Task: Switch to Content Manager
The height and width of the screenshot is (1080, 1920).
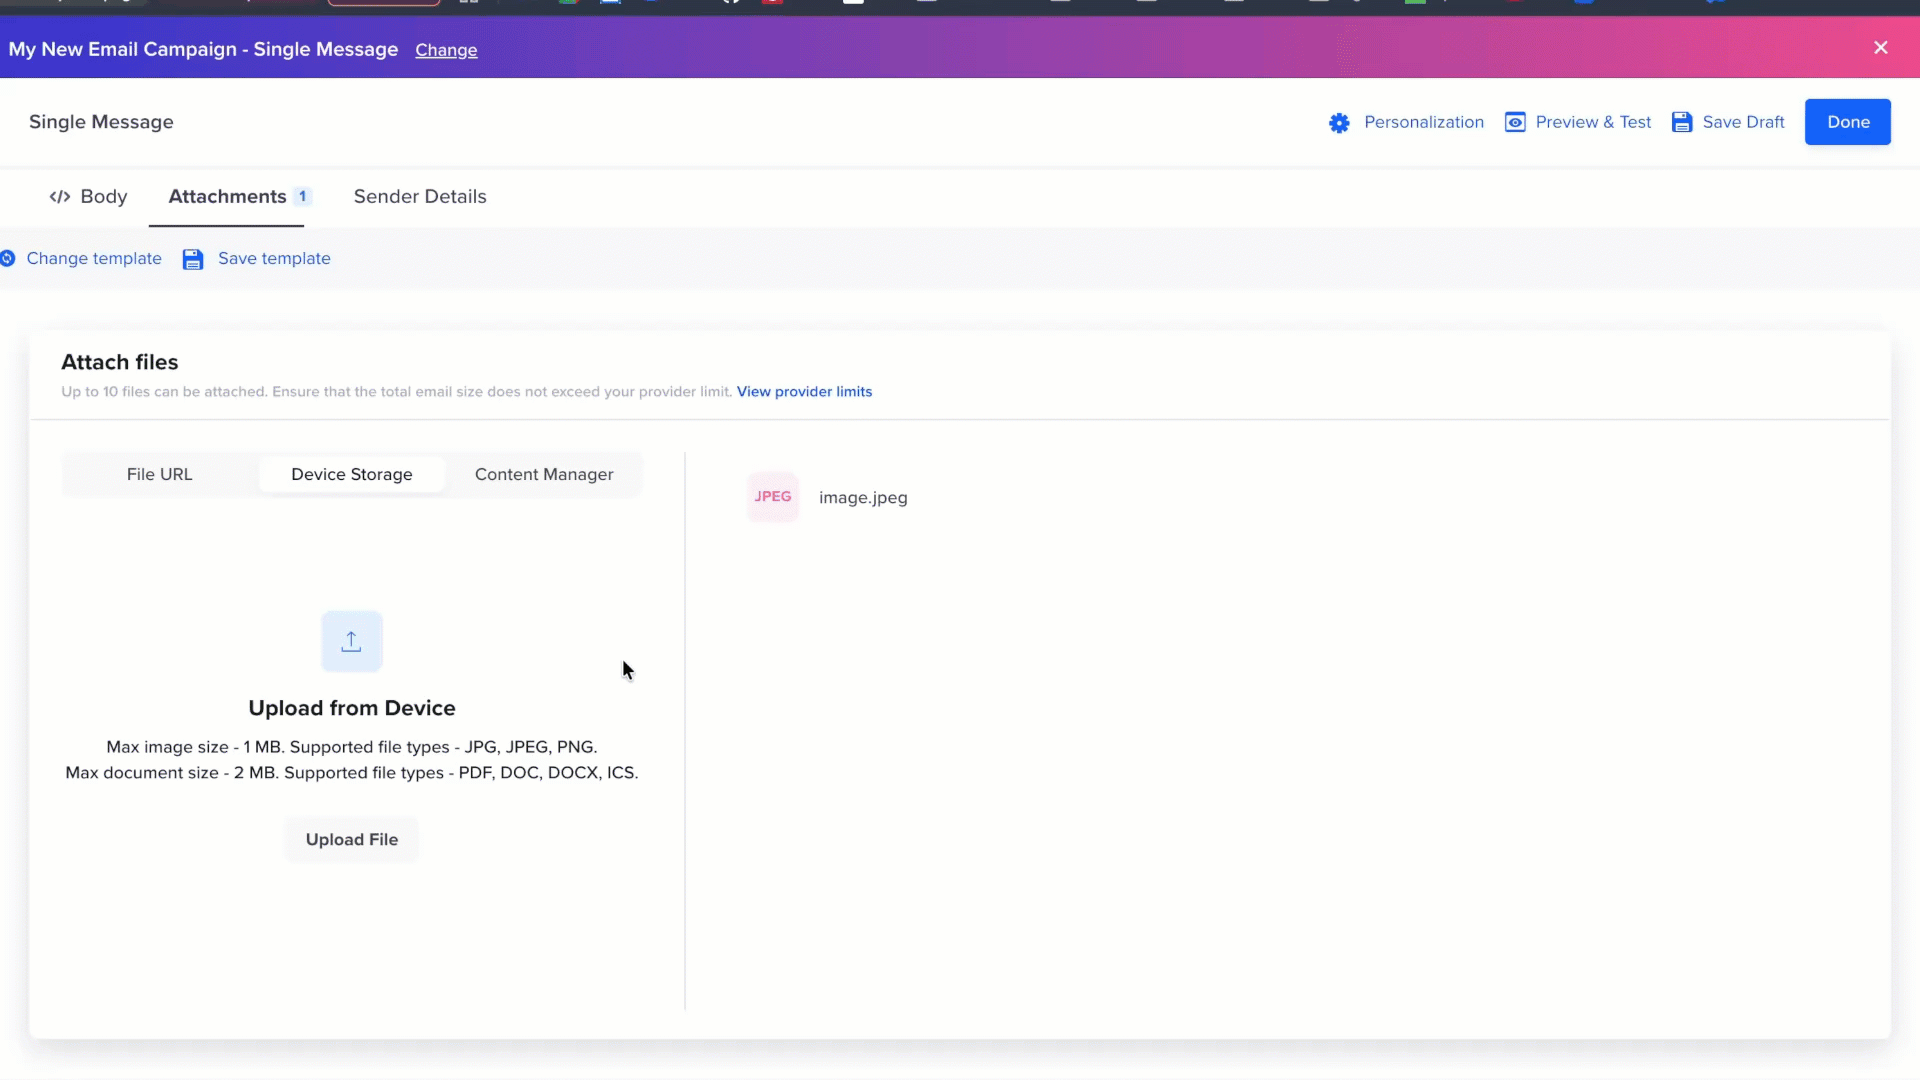Action: coord(544,474)
